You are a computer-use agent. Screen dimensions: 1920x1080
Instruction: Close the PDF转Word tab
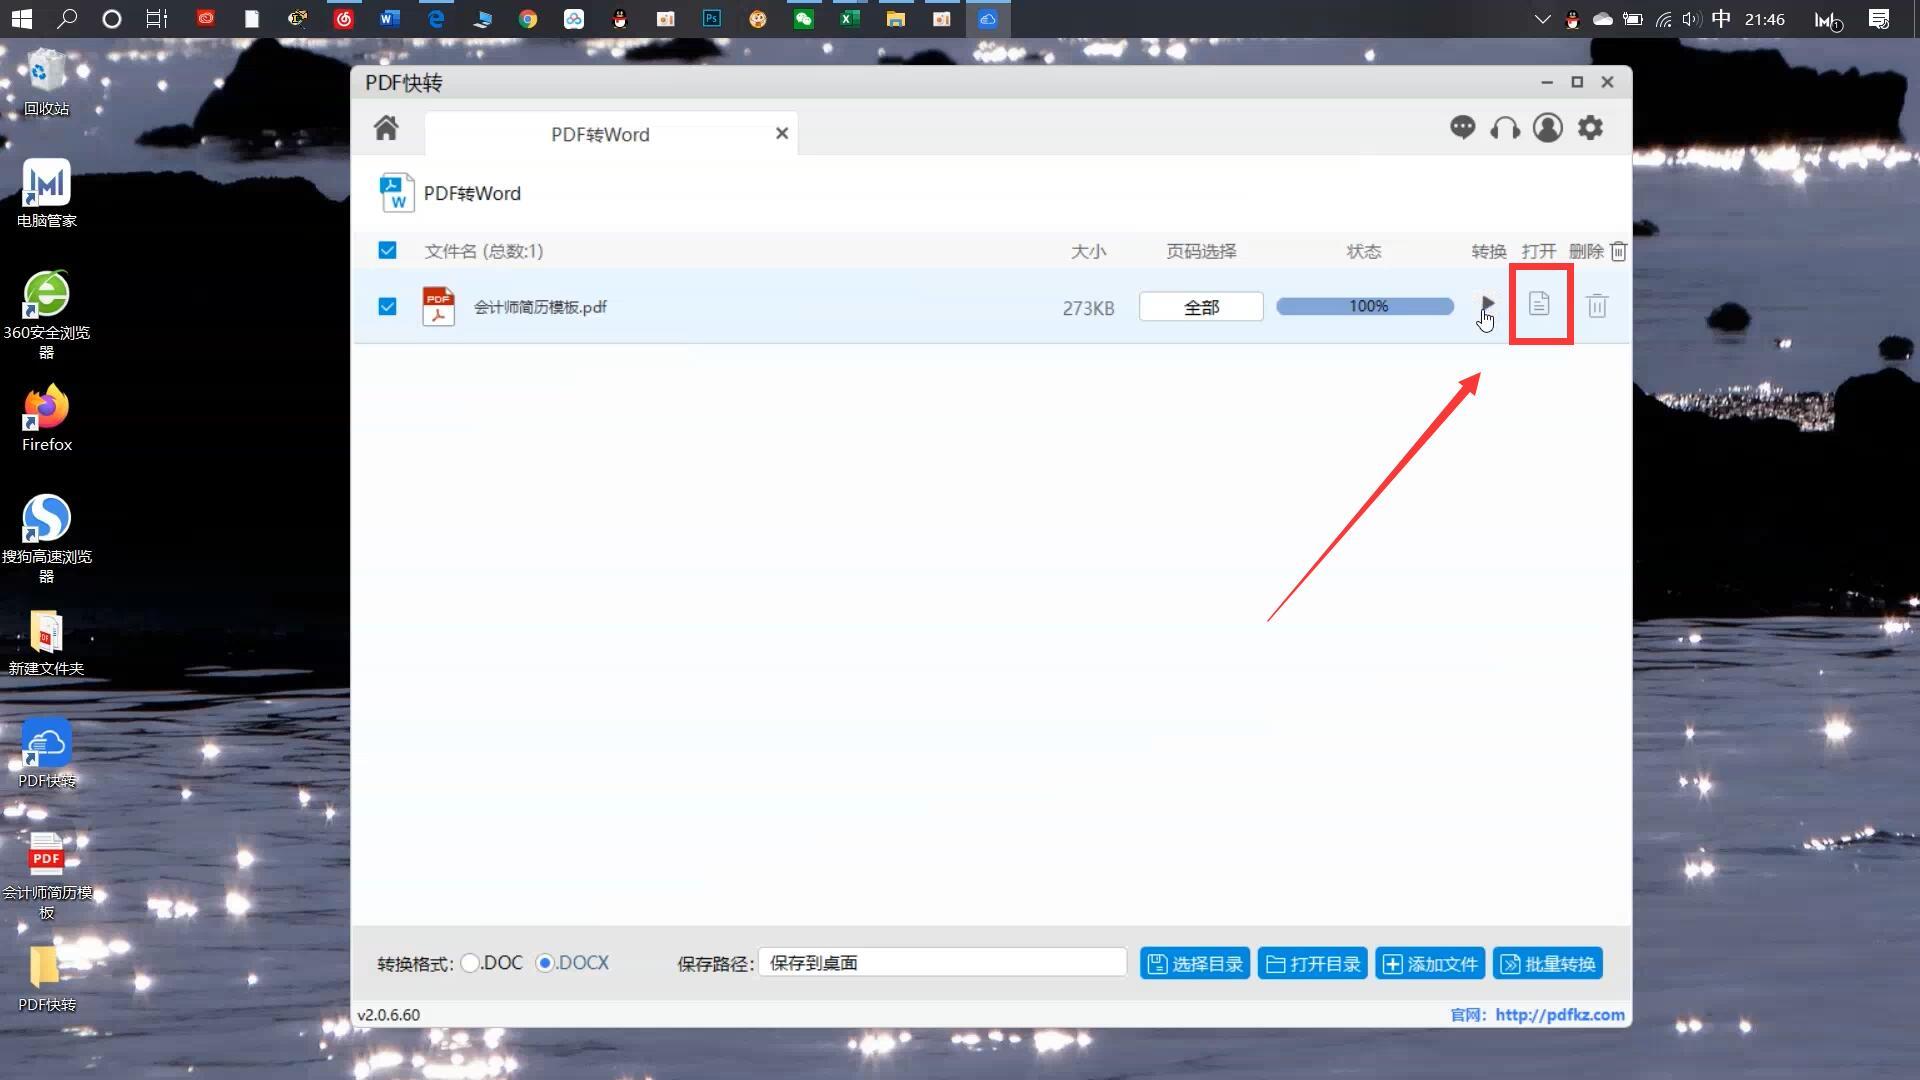pos(782,133)
